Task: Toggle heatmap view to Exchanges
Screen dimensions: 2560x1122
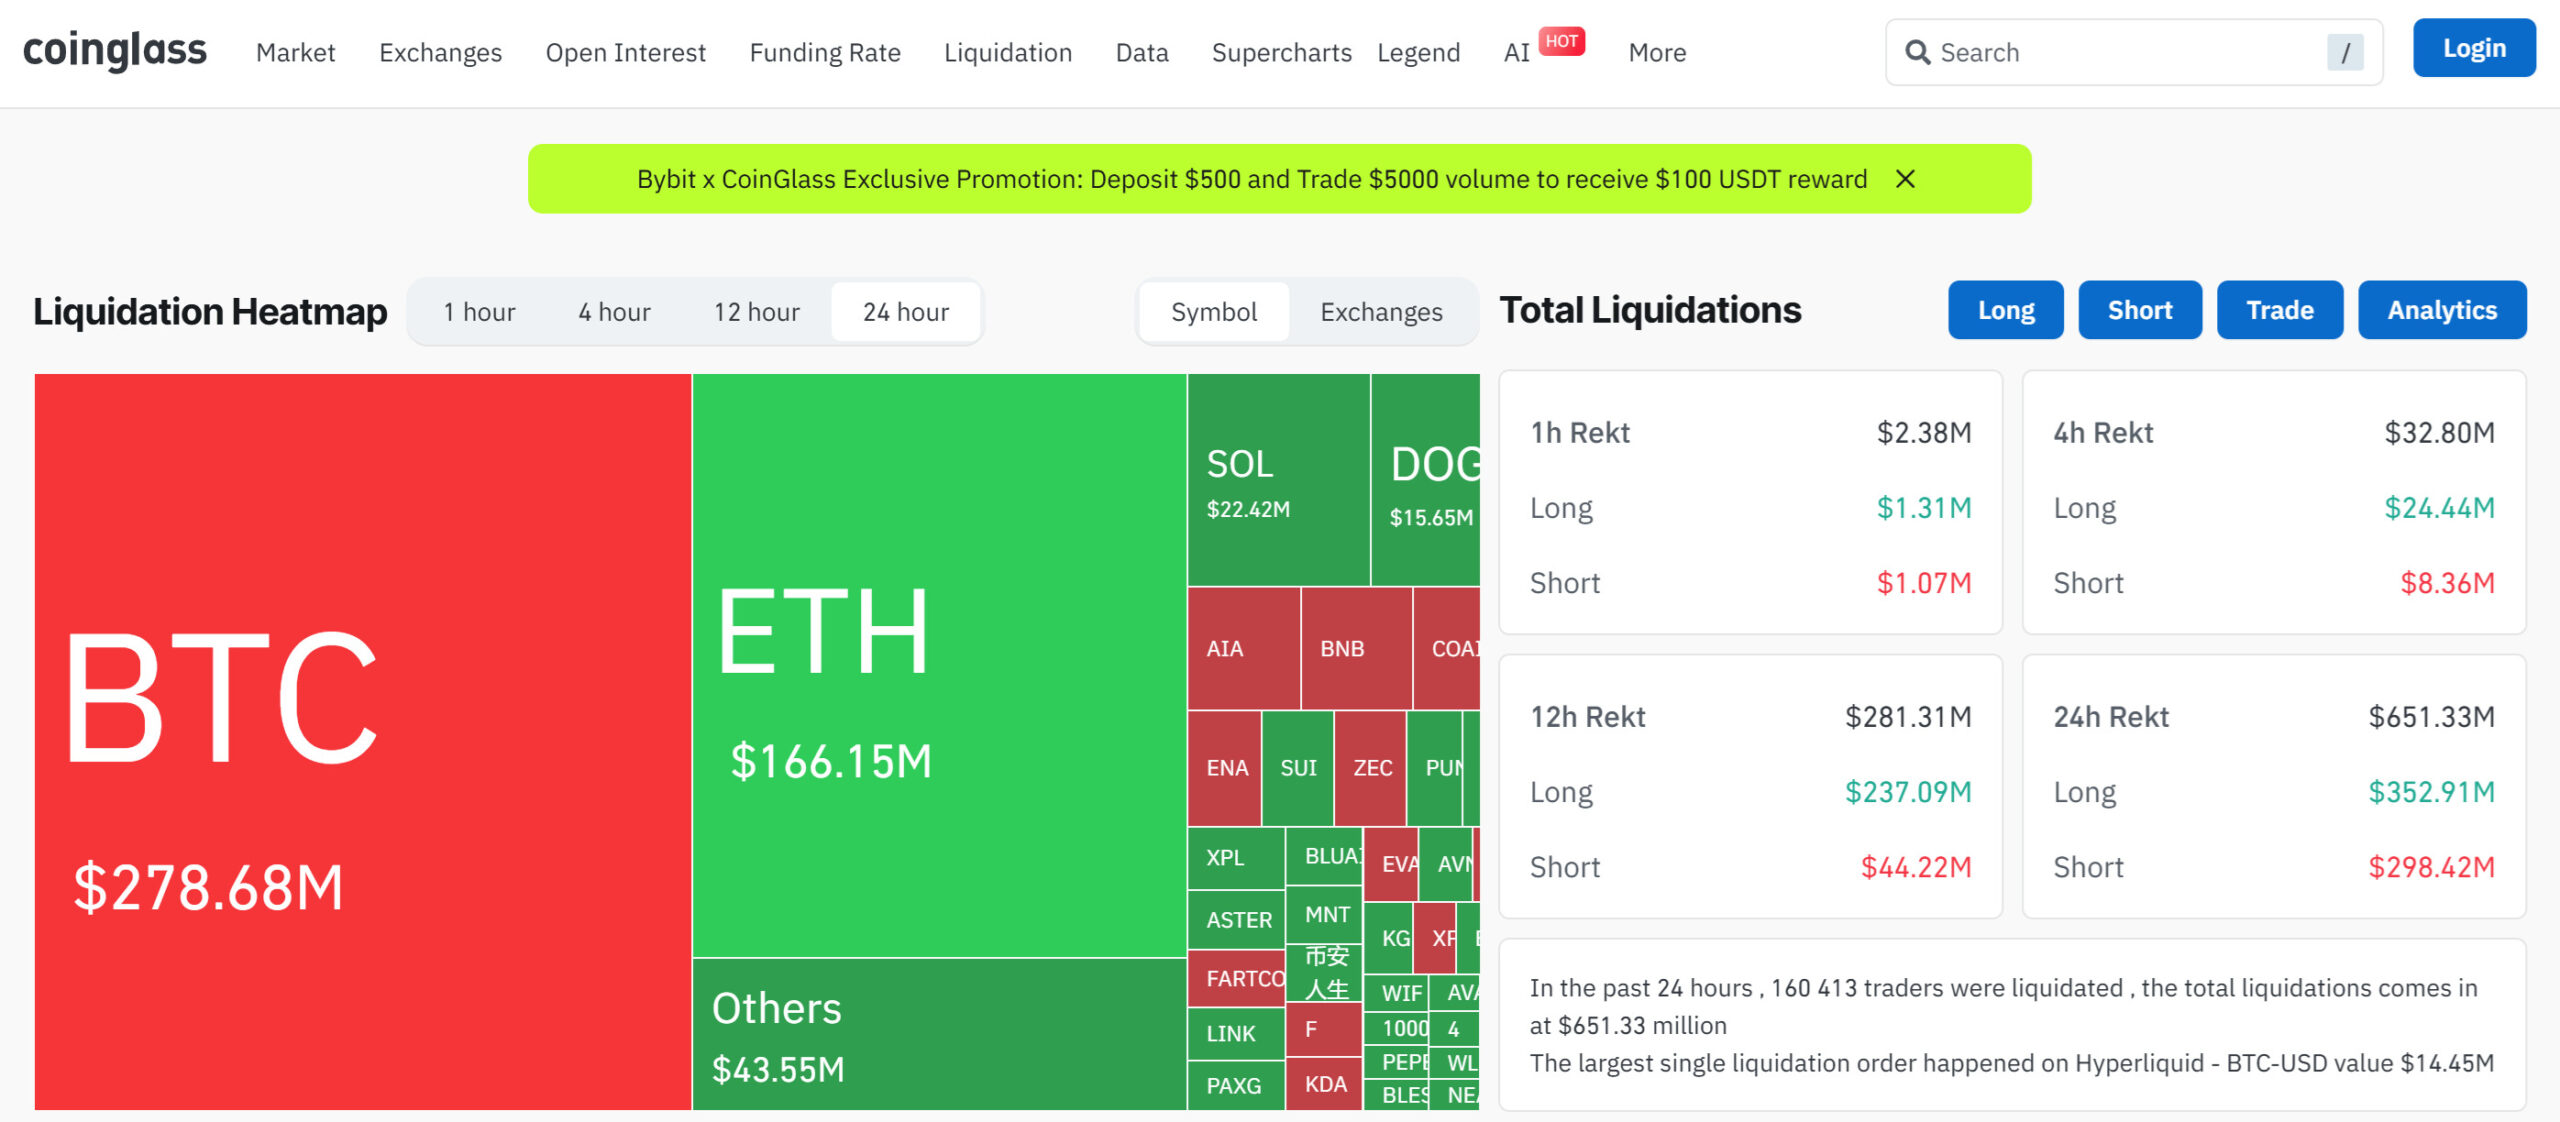Action: coord(1381,312)
